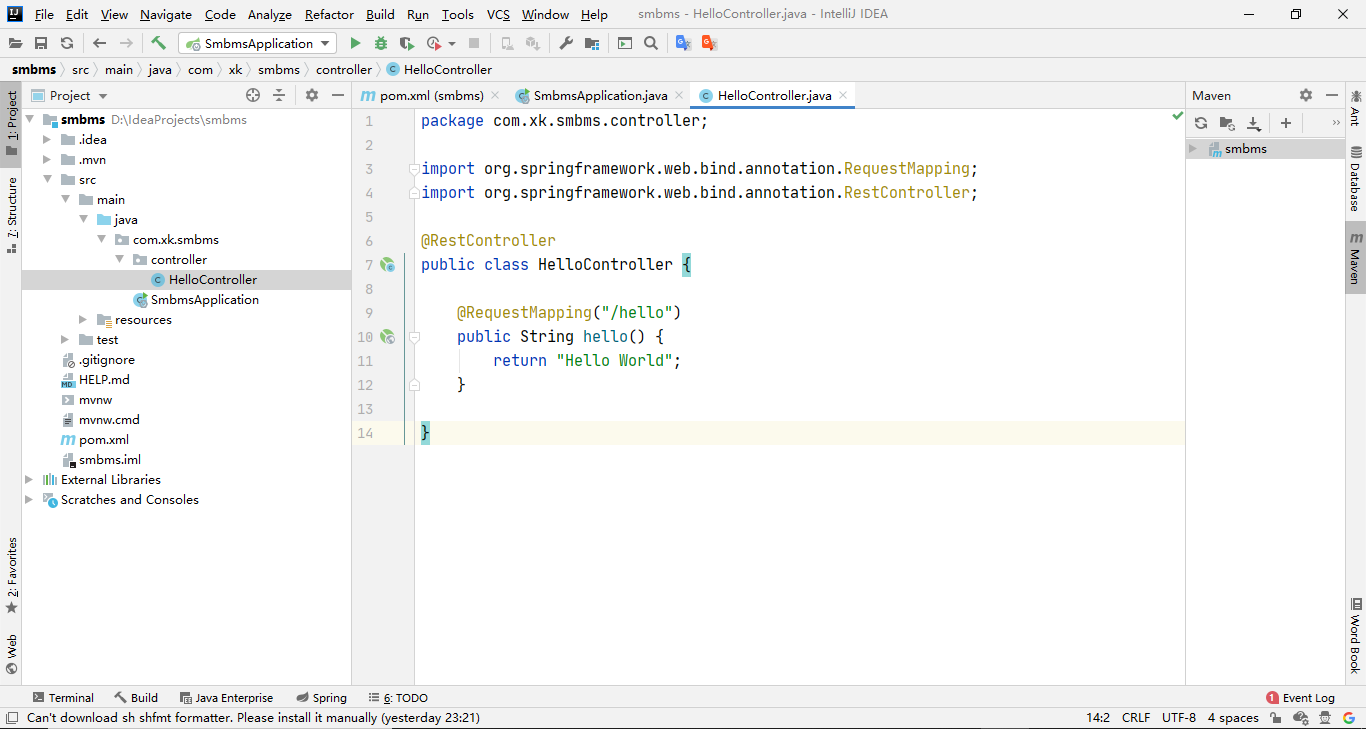The height and width of the screenshot is (729, 1366).
Task: Open the Refactor menu
Action: (x=329, y=14)
